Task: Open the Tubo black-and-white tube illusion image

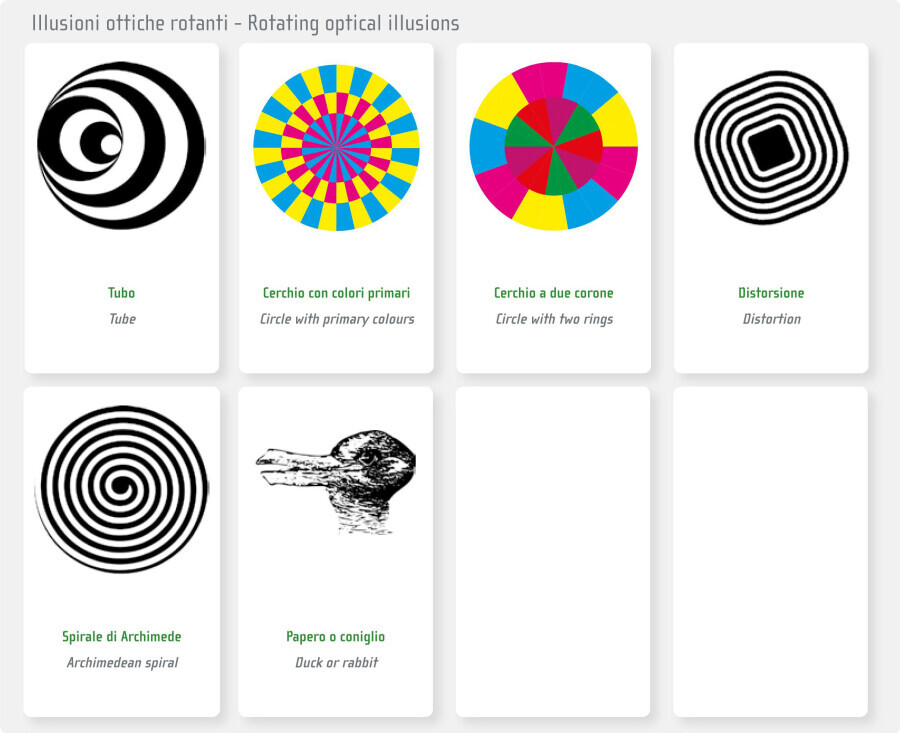Action: point(121,146)
